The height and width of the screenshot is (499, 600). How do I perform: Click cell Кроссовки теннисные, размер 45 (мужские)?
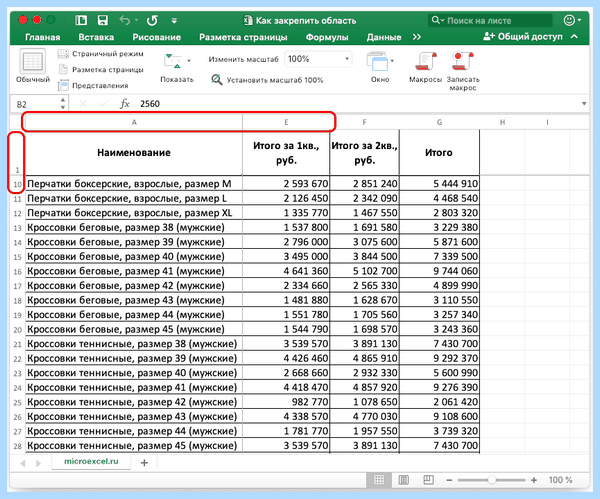(134, 446)
